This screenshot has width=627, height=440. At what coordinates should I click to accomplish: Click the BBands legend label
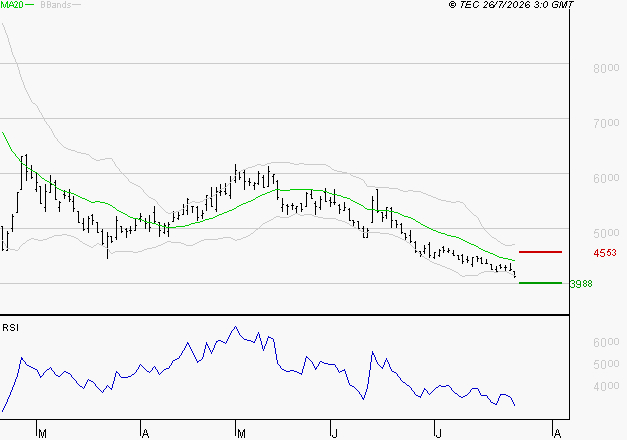pyautogui.click(x=56, y=5)
